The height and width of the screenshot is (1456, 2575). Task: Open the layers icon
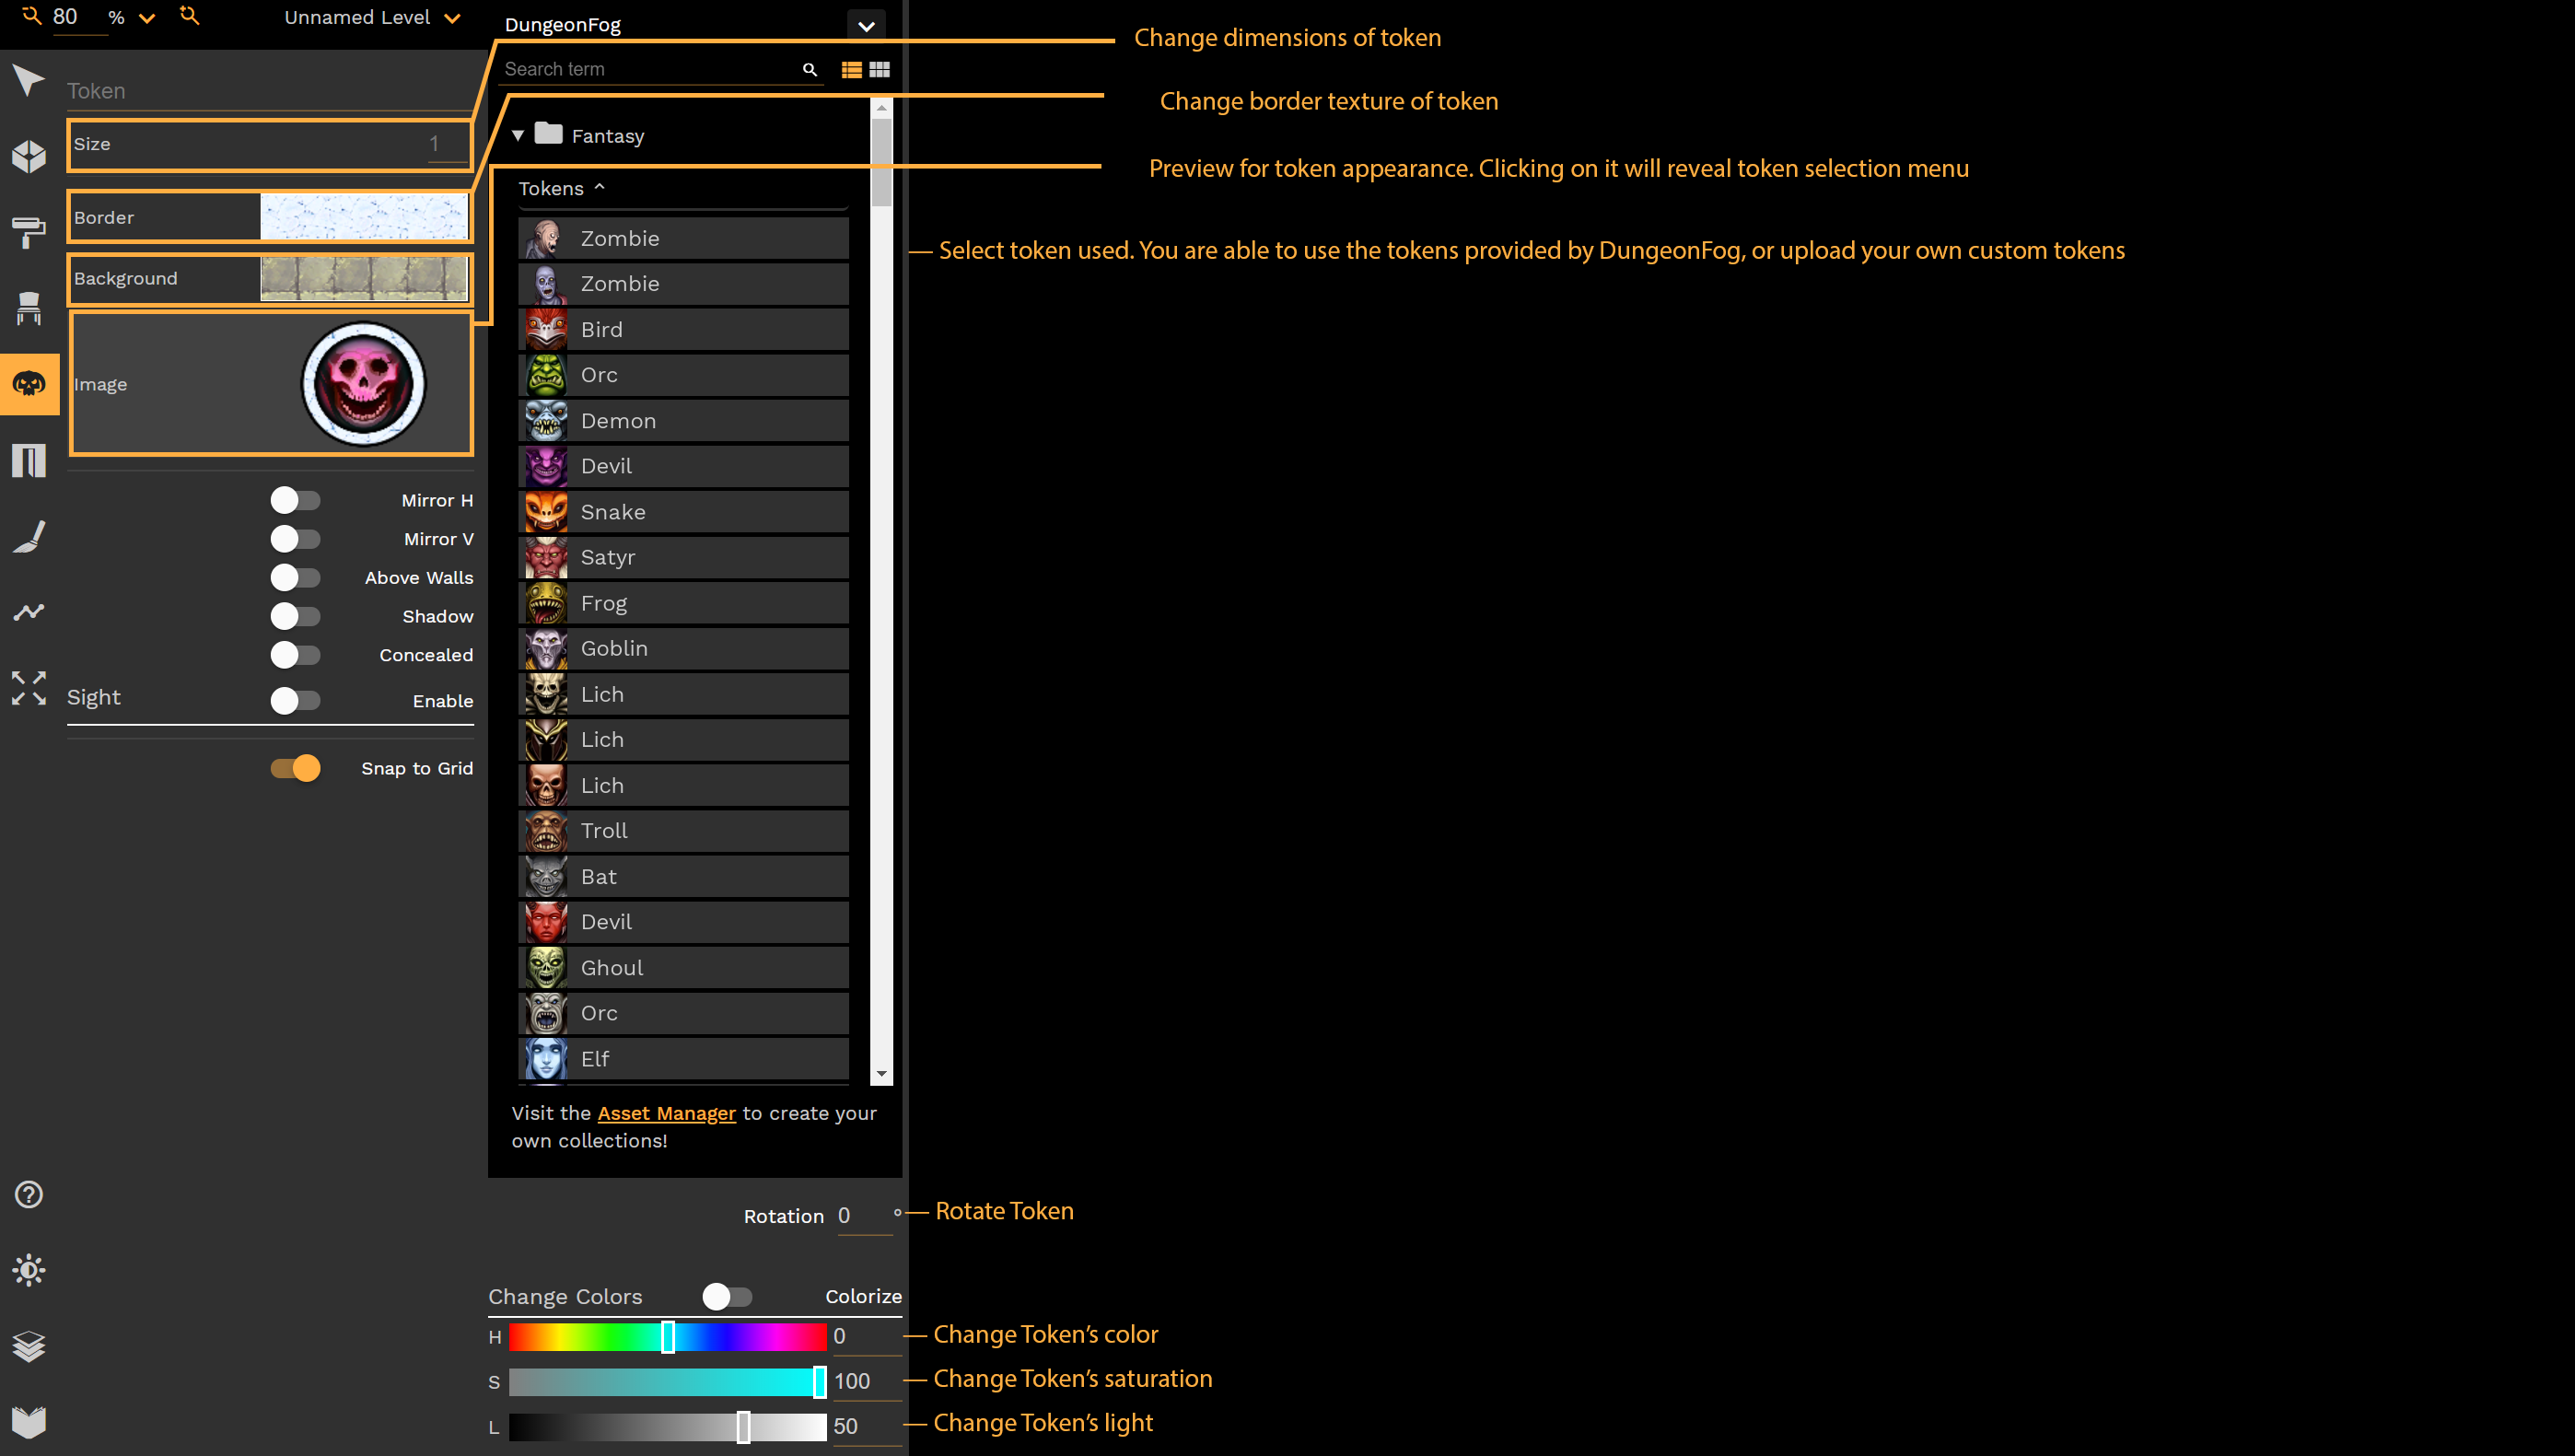tap(29, 1347)
